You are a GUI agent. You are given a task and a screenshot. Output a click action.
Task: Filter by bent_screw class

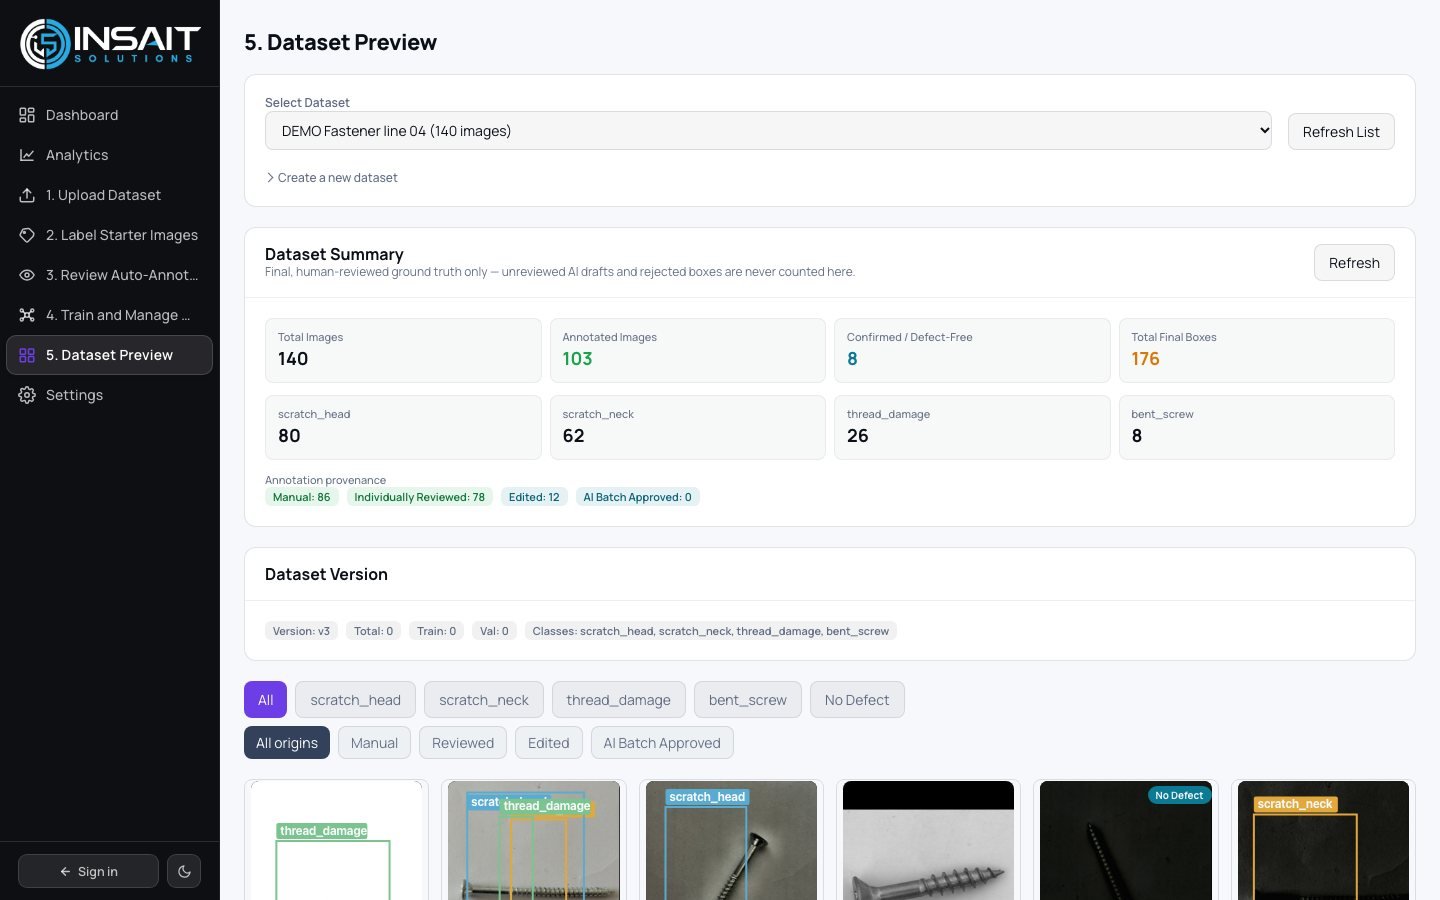[748, 700]
